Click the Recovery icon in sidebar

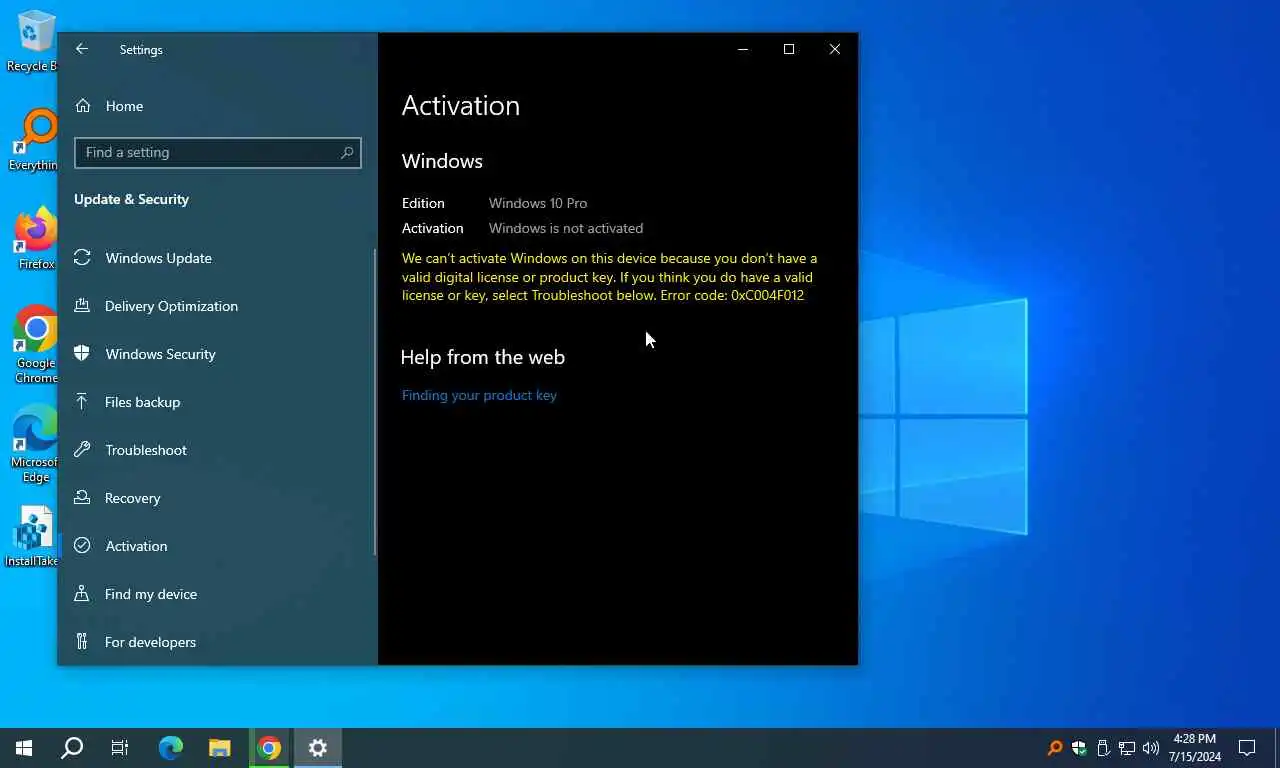[83, 498]
